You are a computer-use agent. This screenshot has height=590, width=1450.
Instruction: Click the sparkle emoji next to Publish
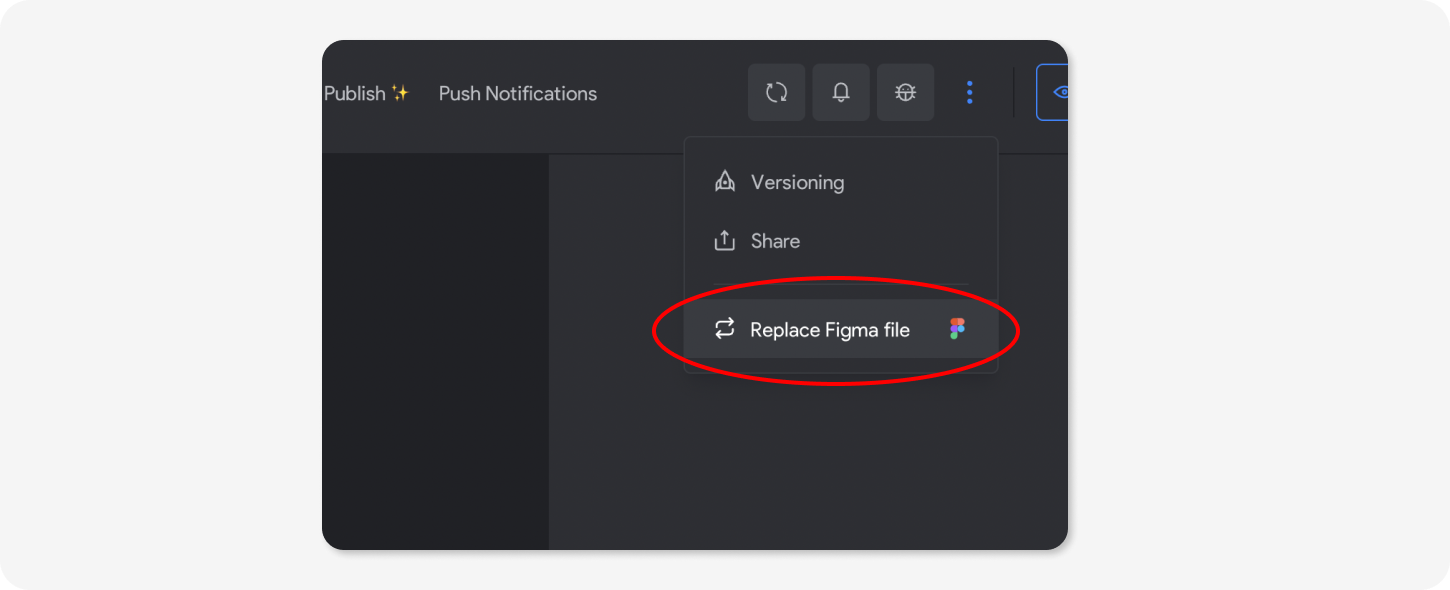coord(400,93)
